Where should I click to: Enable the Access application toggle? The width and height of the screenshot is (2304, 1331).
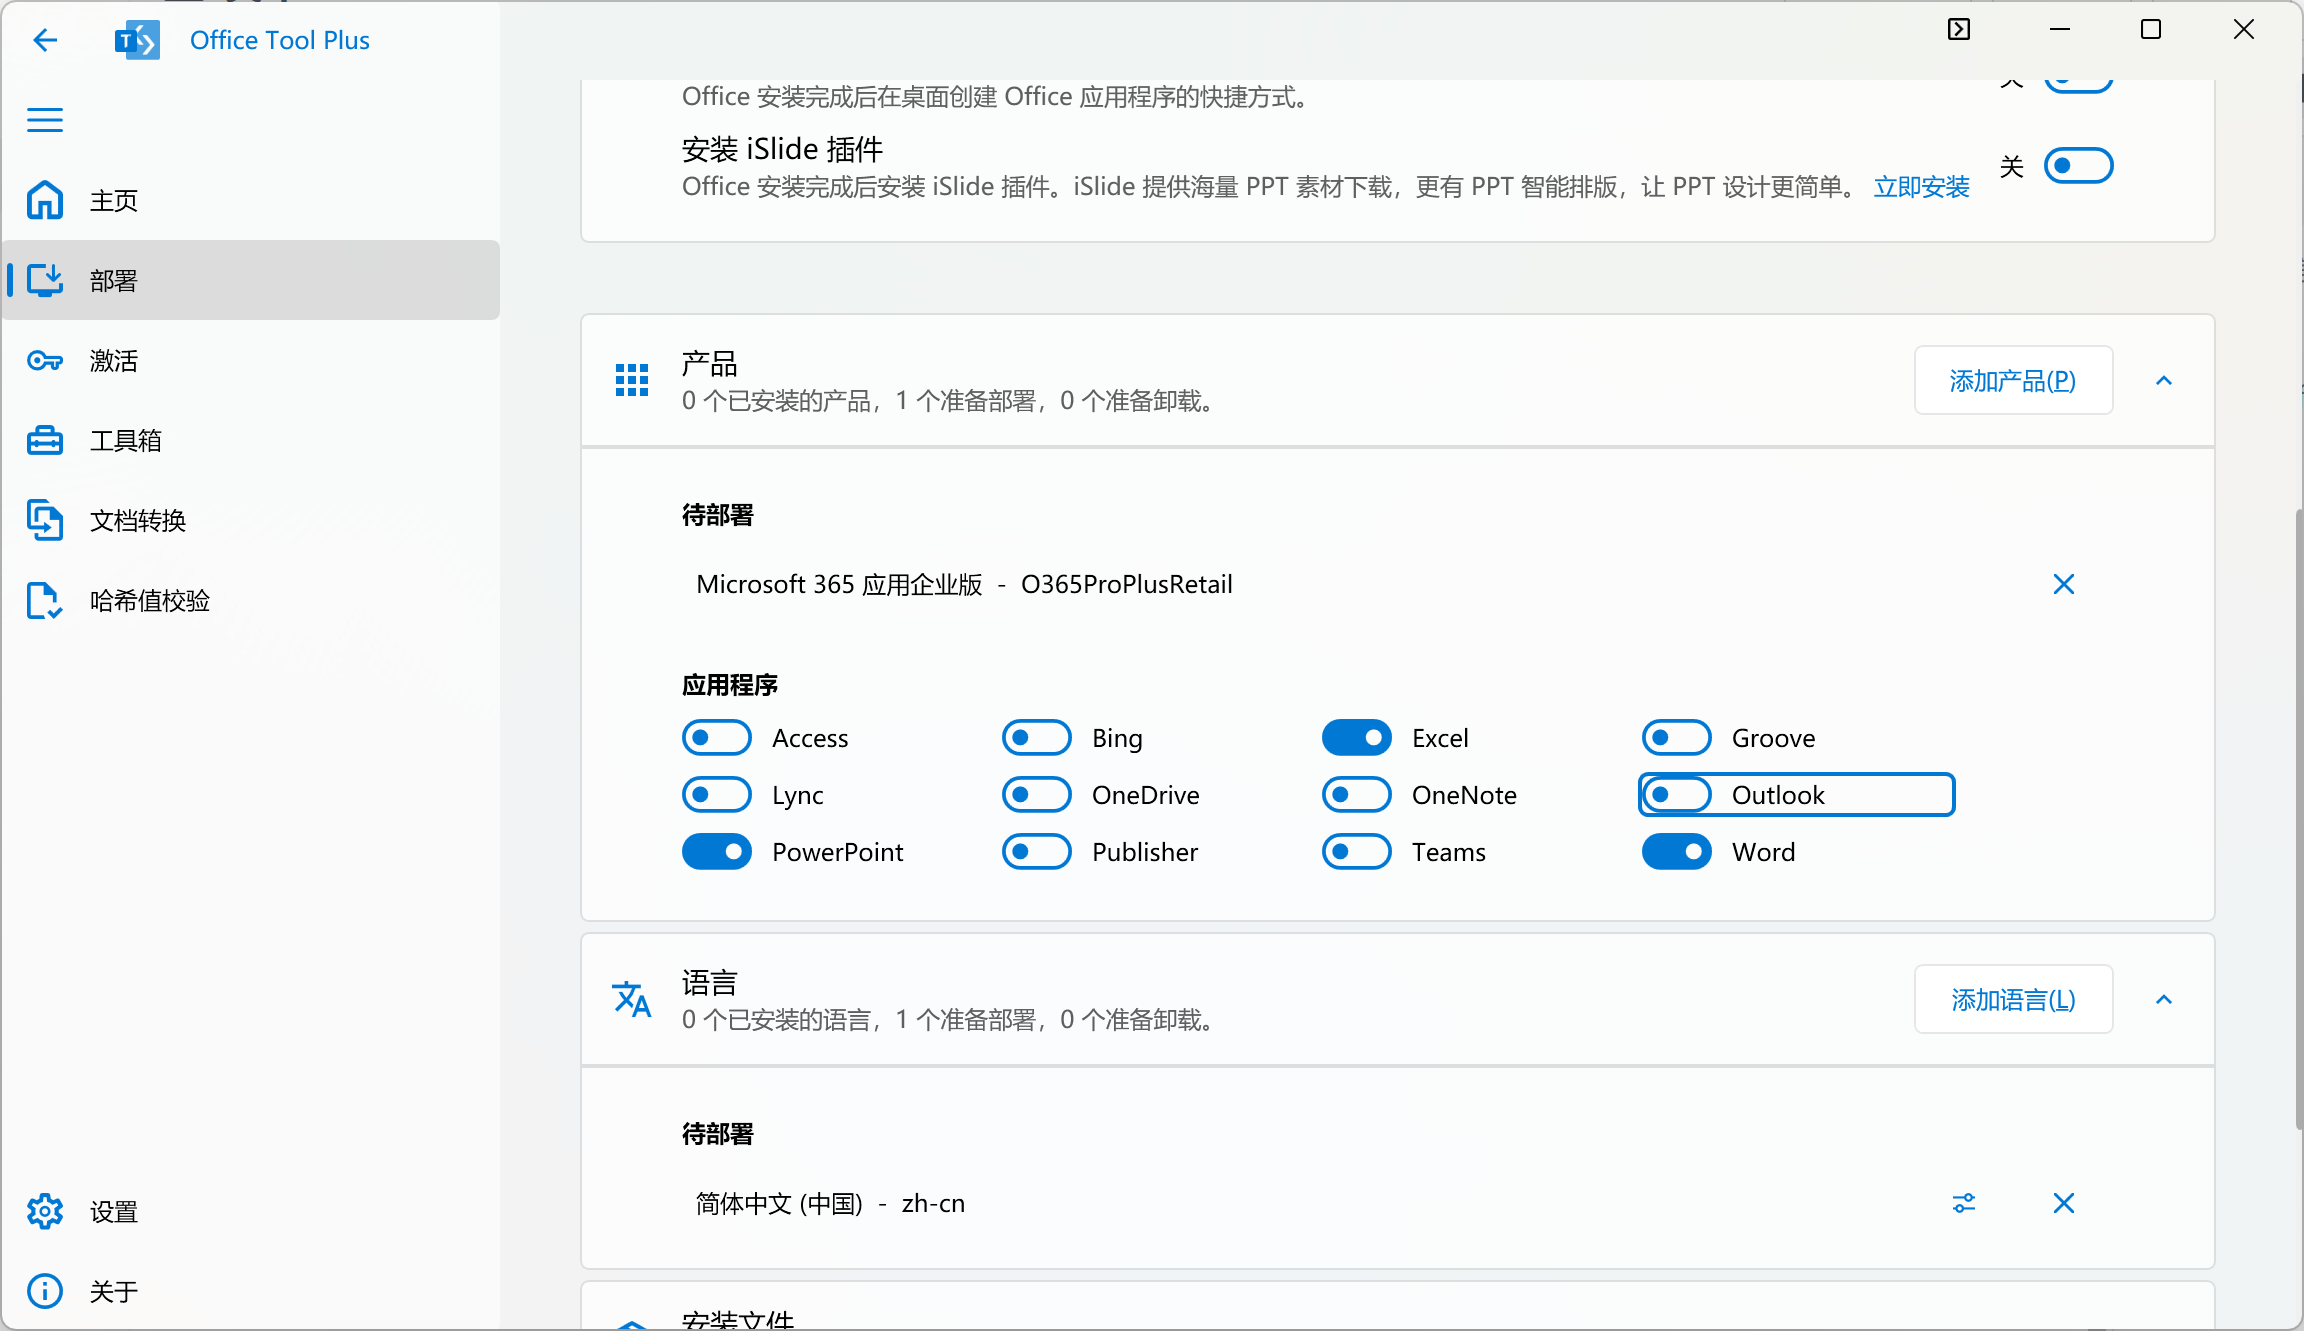pyautogui.click(x=717, y=738)
